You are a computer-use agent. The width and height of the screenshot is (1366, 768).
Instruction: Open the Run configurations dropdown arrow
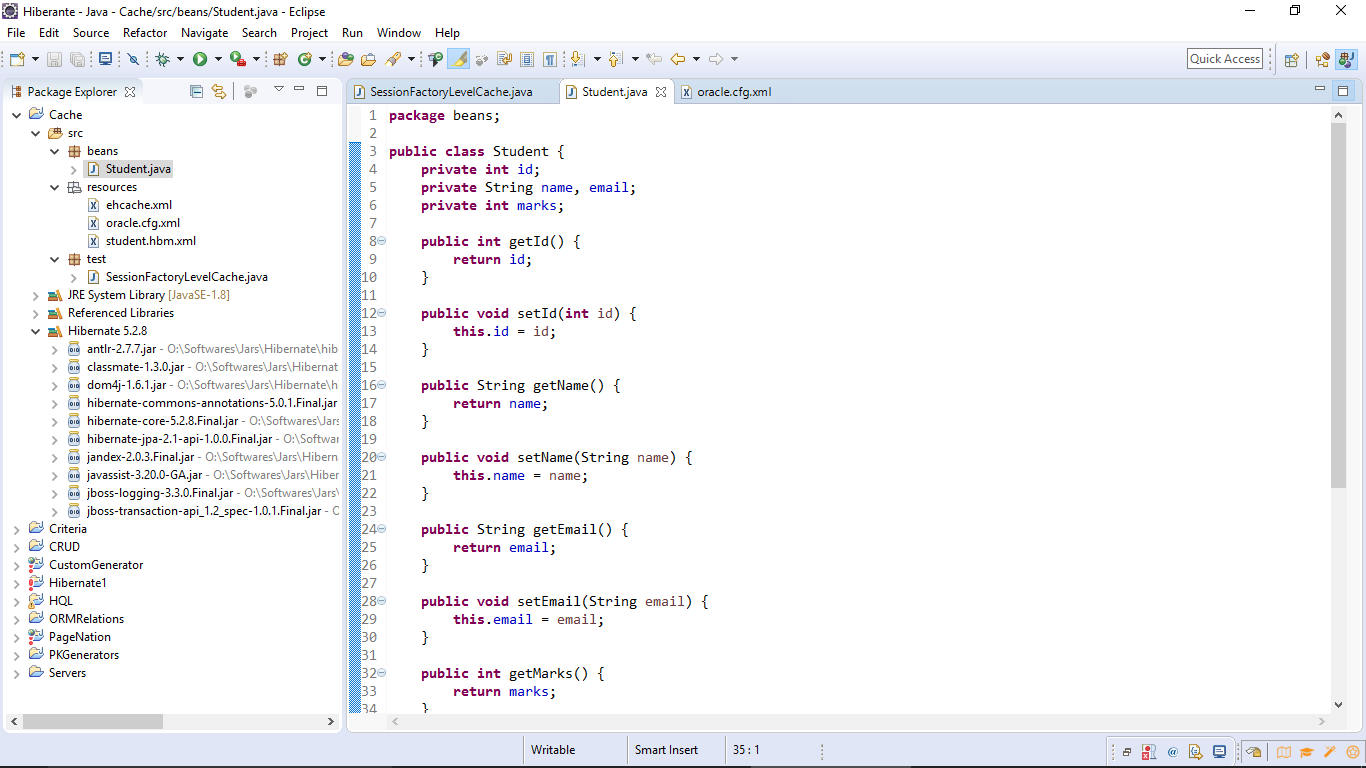[x=219, y=59]
